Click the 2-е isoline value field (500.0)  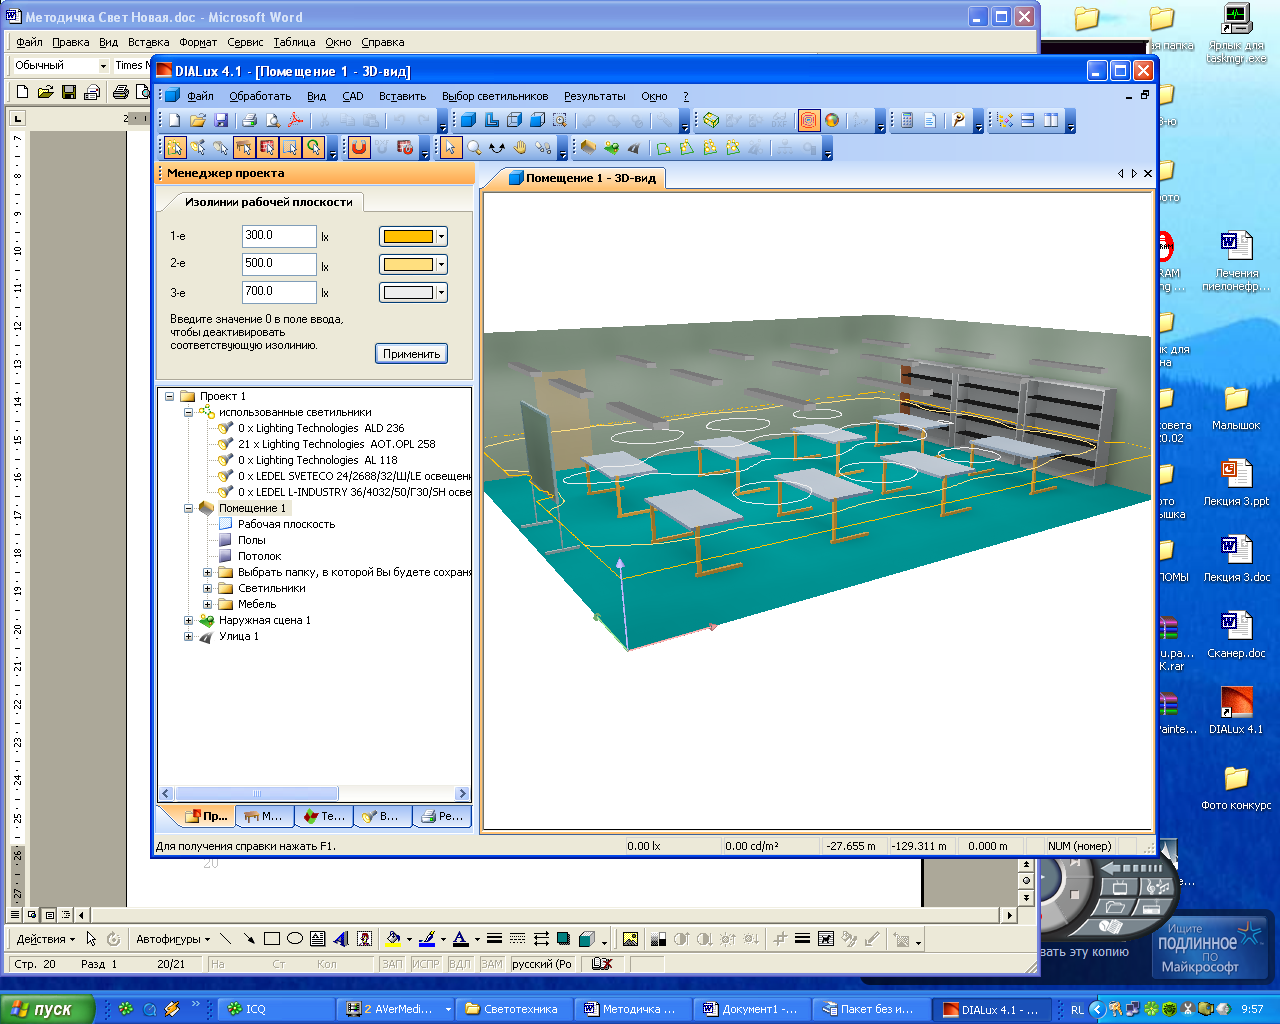[279, 264]
